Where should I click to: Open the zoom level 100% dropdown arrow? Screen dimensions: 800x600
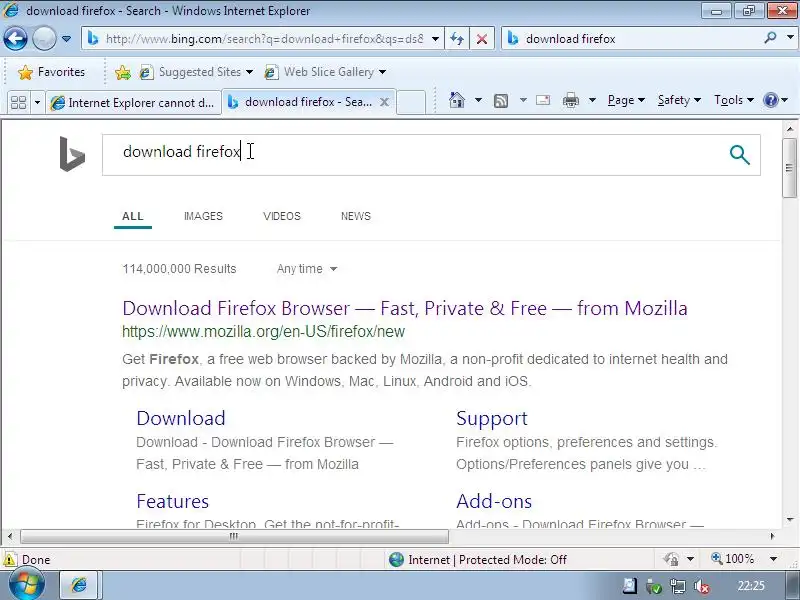click(x=773, y=559)
